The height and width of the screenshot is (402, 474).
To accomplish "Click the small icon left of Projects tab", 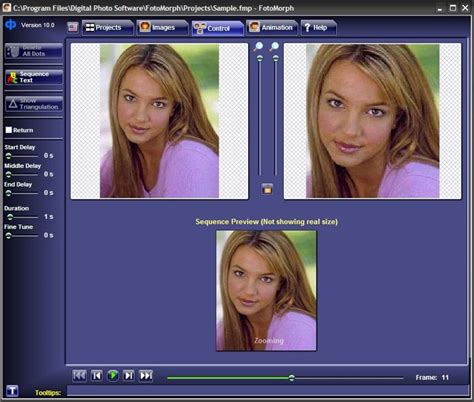I will pyautogui.click(x=73, y=27).
